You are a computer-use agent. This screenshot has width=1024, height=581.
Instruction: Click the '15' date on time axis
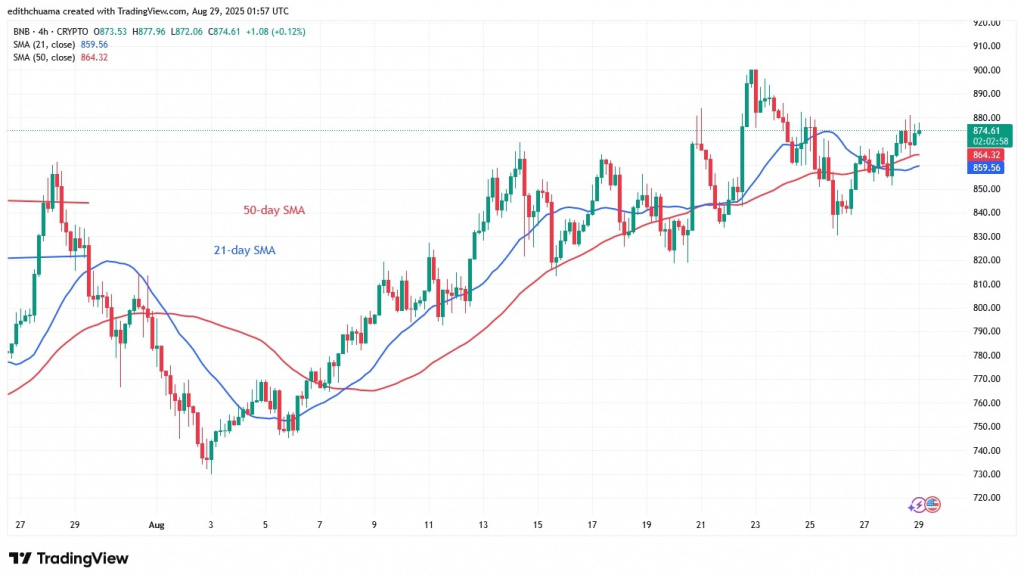[538, 524]
